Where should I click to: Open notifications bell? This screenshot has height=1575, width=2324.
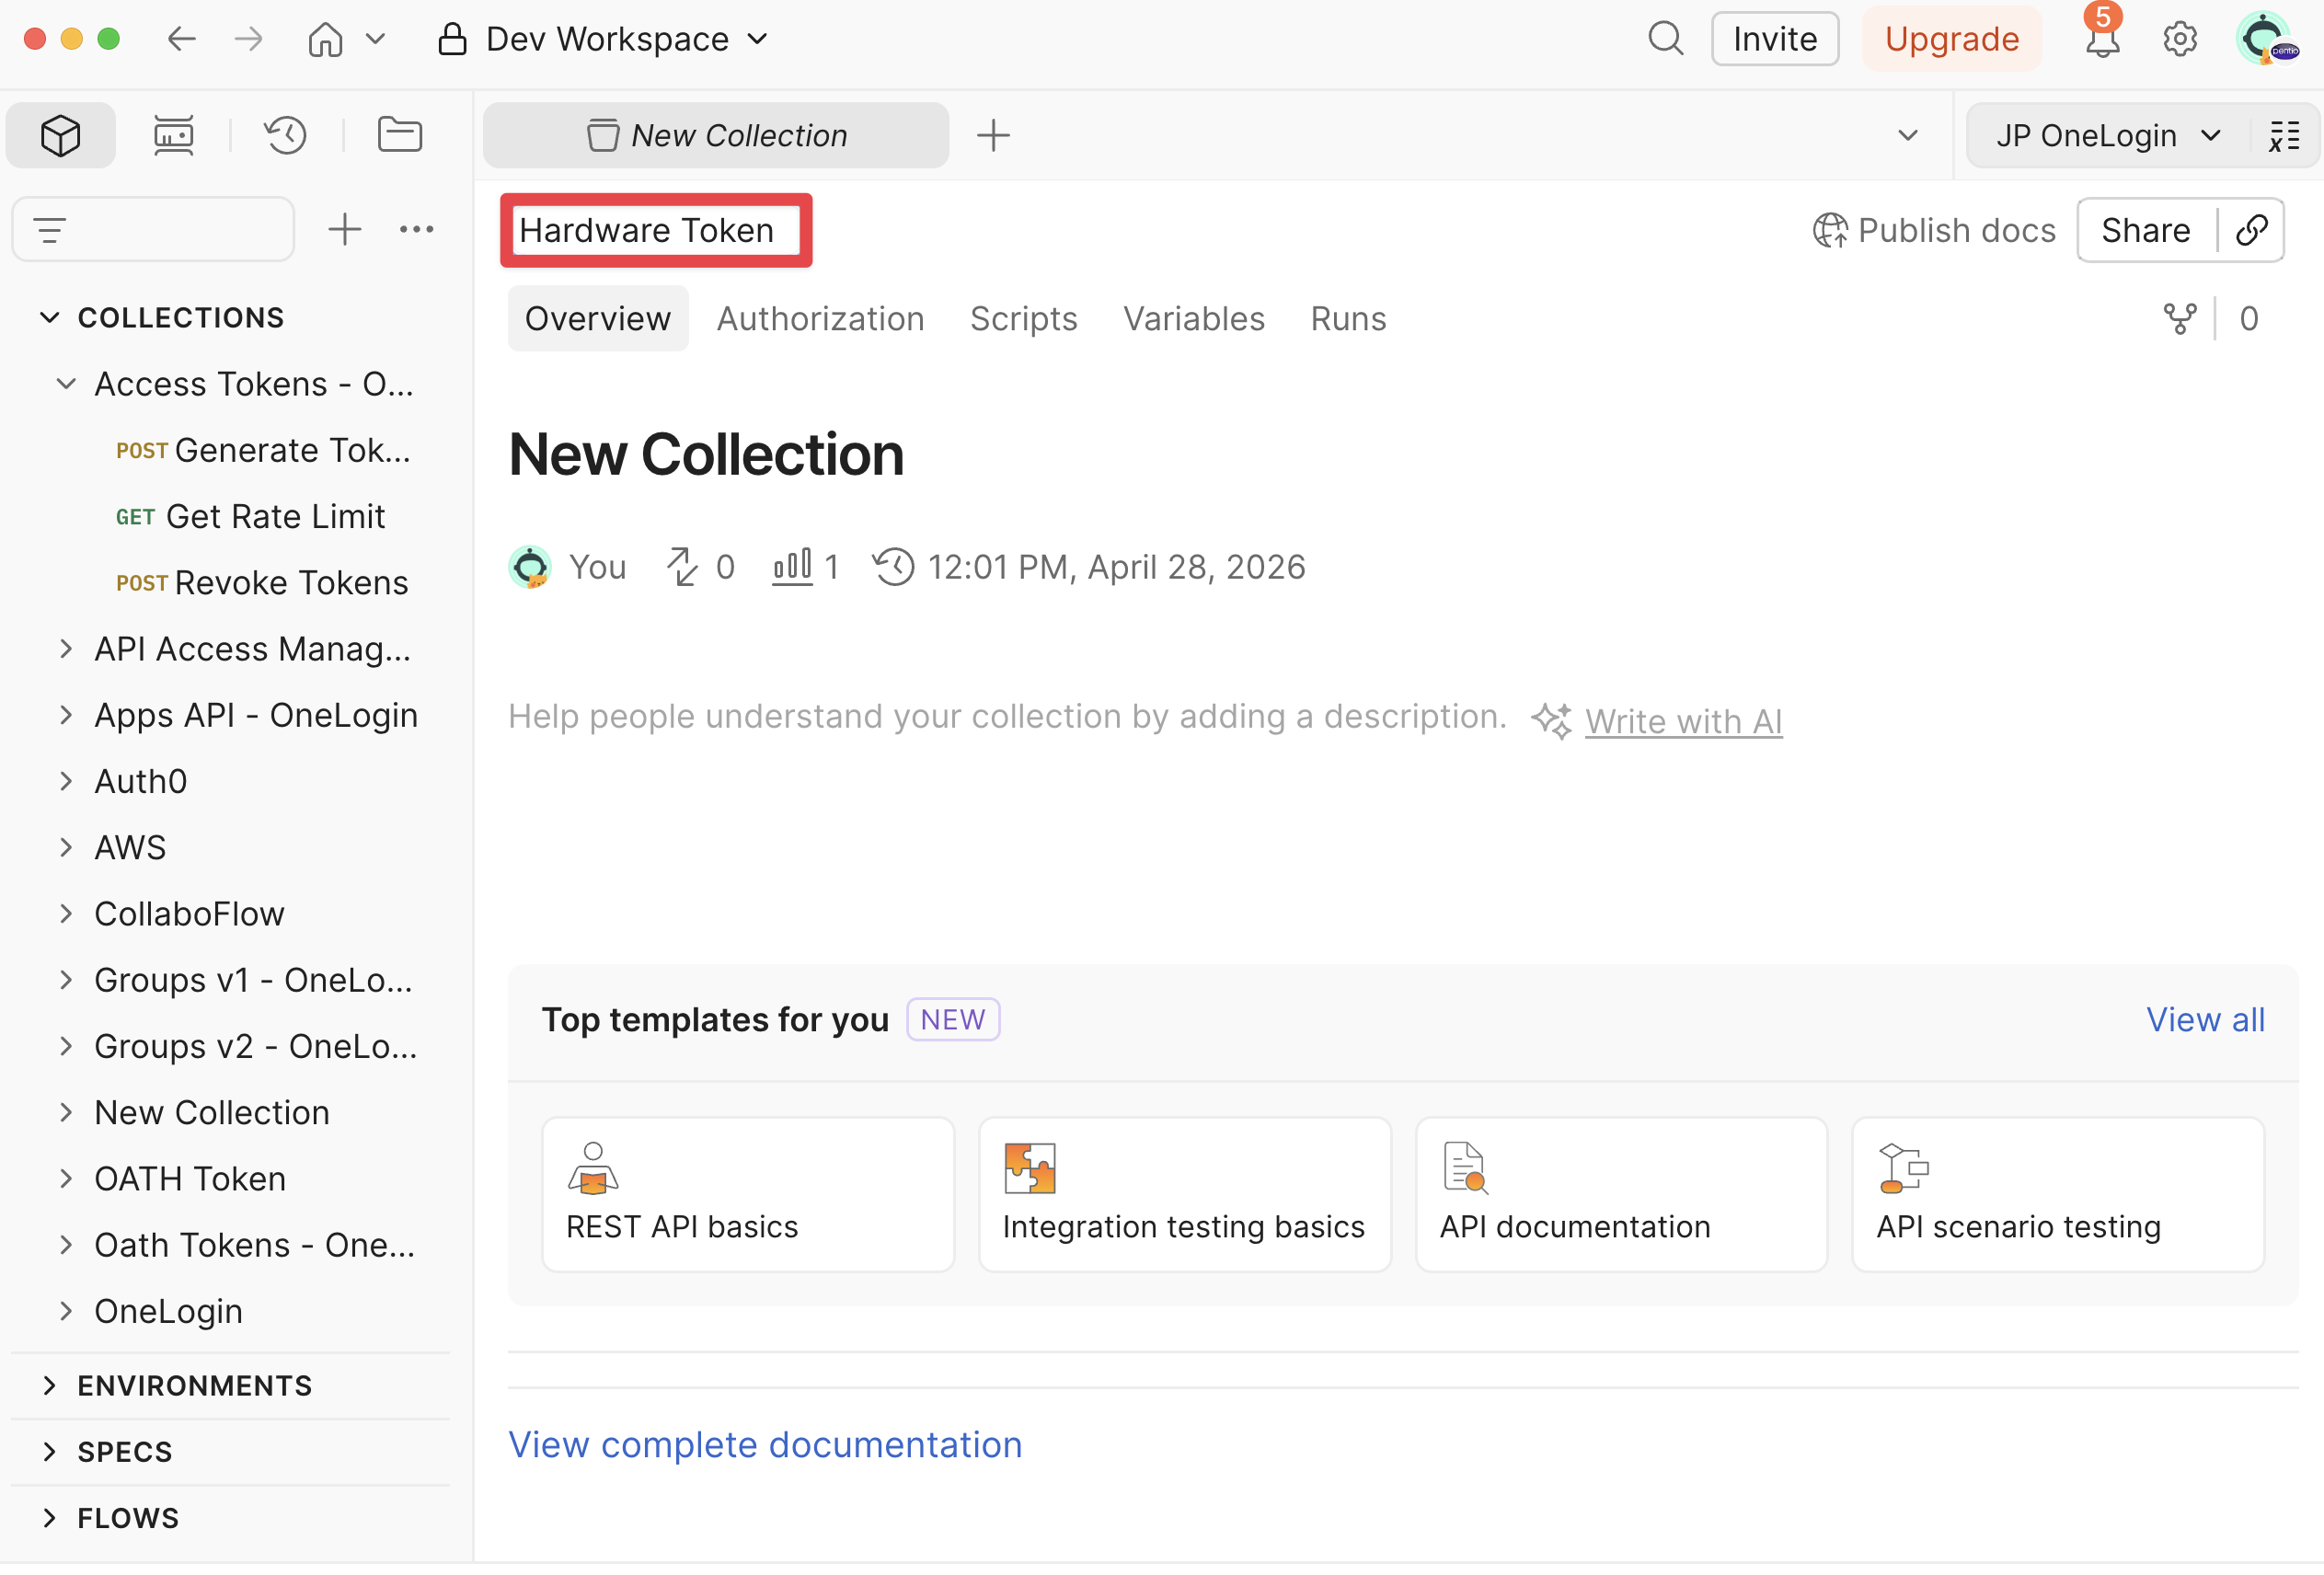click(2102, 39)
